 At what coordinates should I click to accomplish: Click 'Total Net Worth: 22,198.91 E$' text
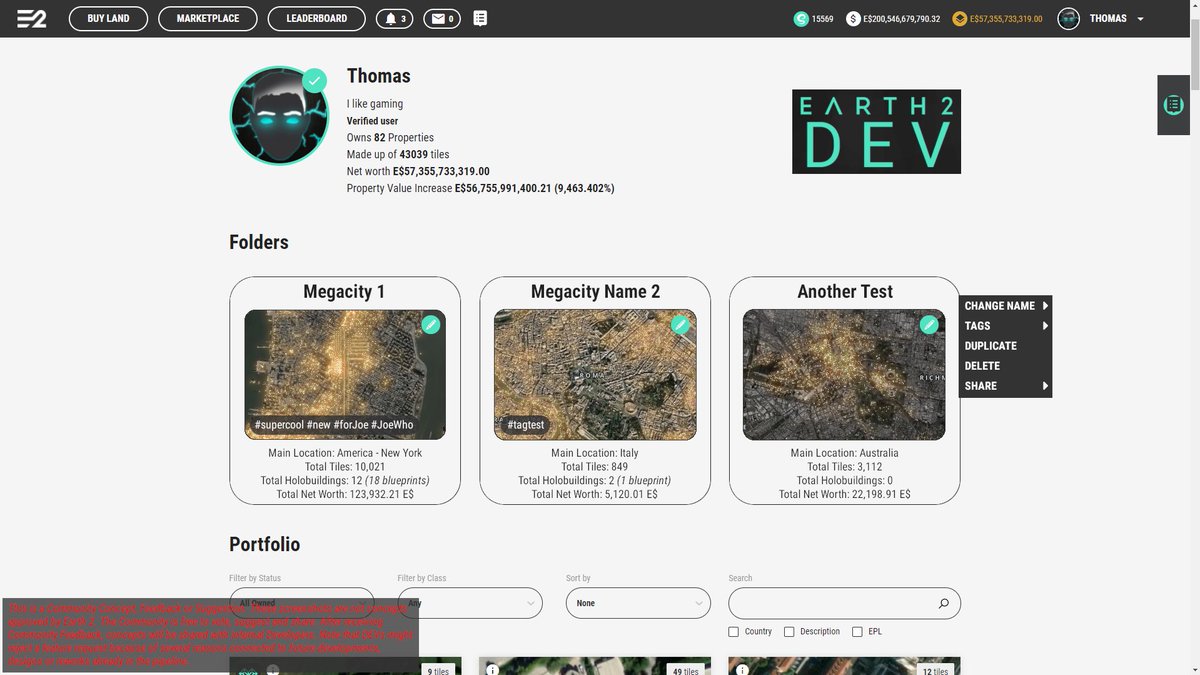[x=844, y=494]
